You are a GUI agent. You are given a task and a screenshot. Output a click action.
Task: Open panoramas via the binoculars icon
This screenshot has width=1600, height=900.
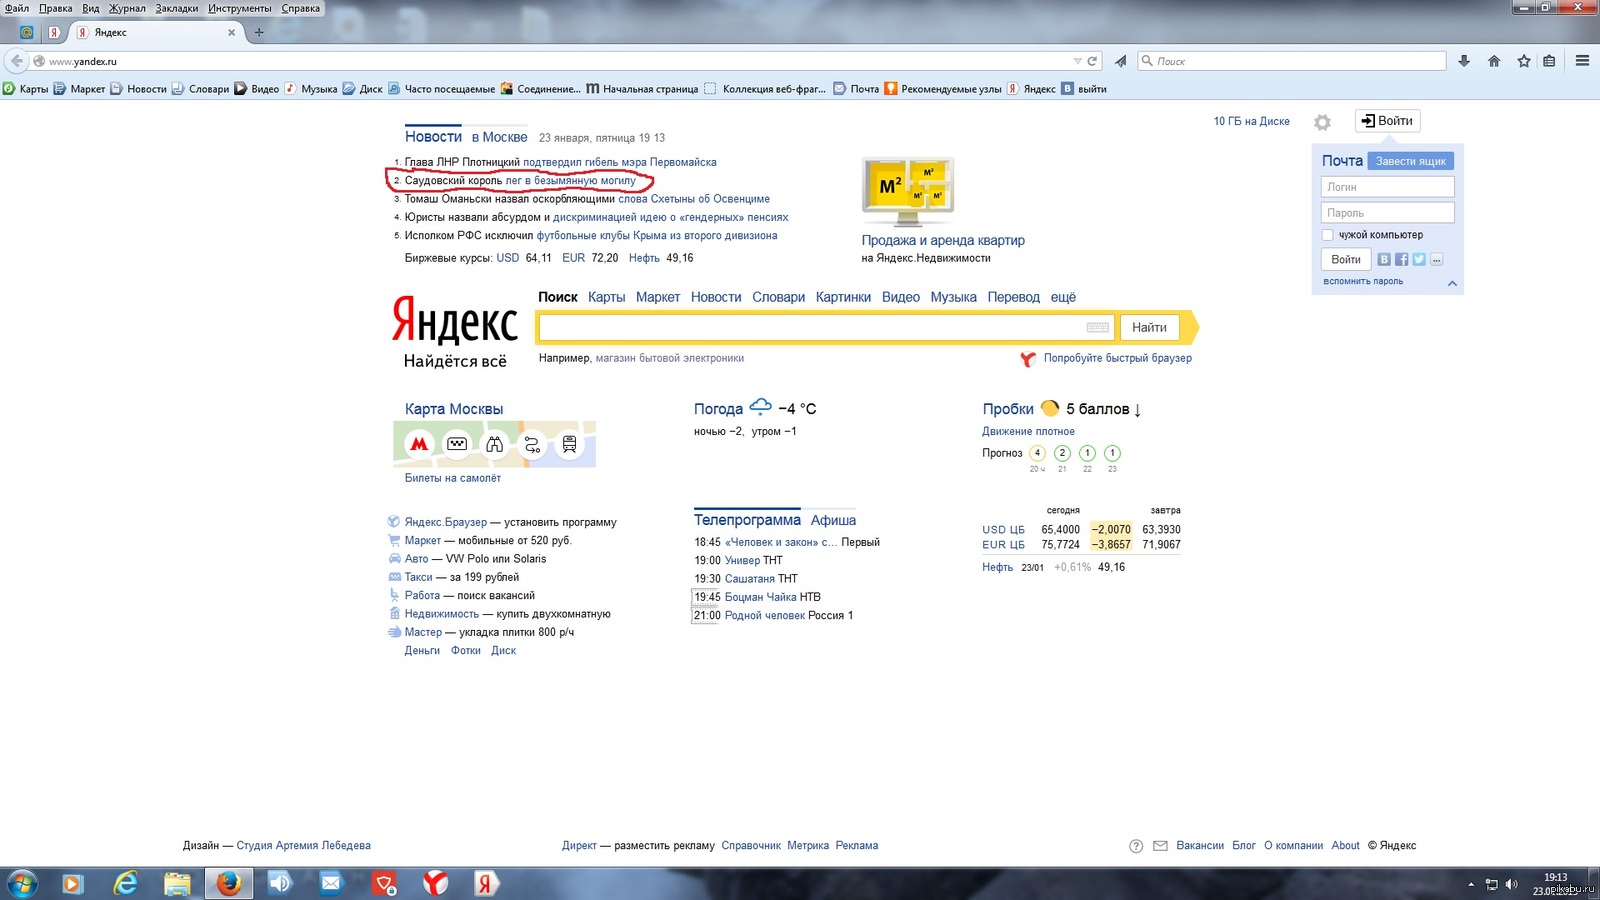click(x=495, y=444)
